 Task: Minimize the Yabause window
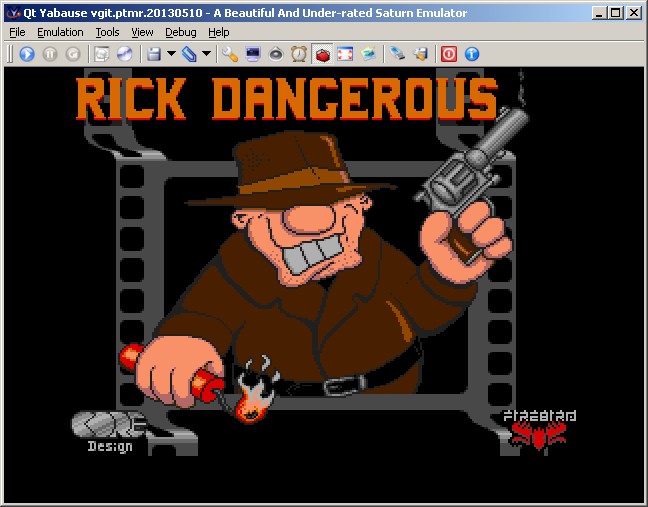[x=599, y=13]
